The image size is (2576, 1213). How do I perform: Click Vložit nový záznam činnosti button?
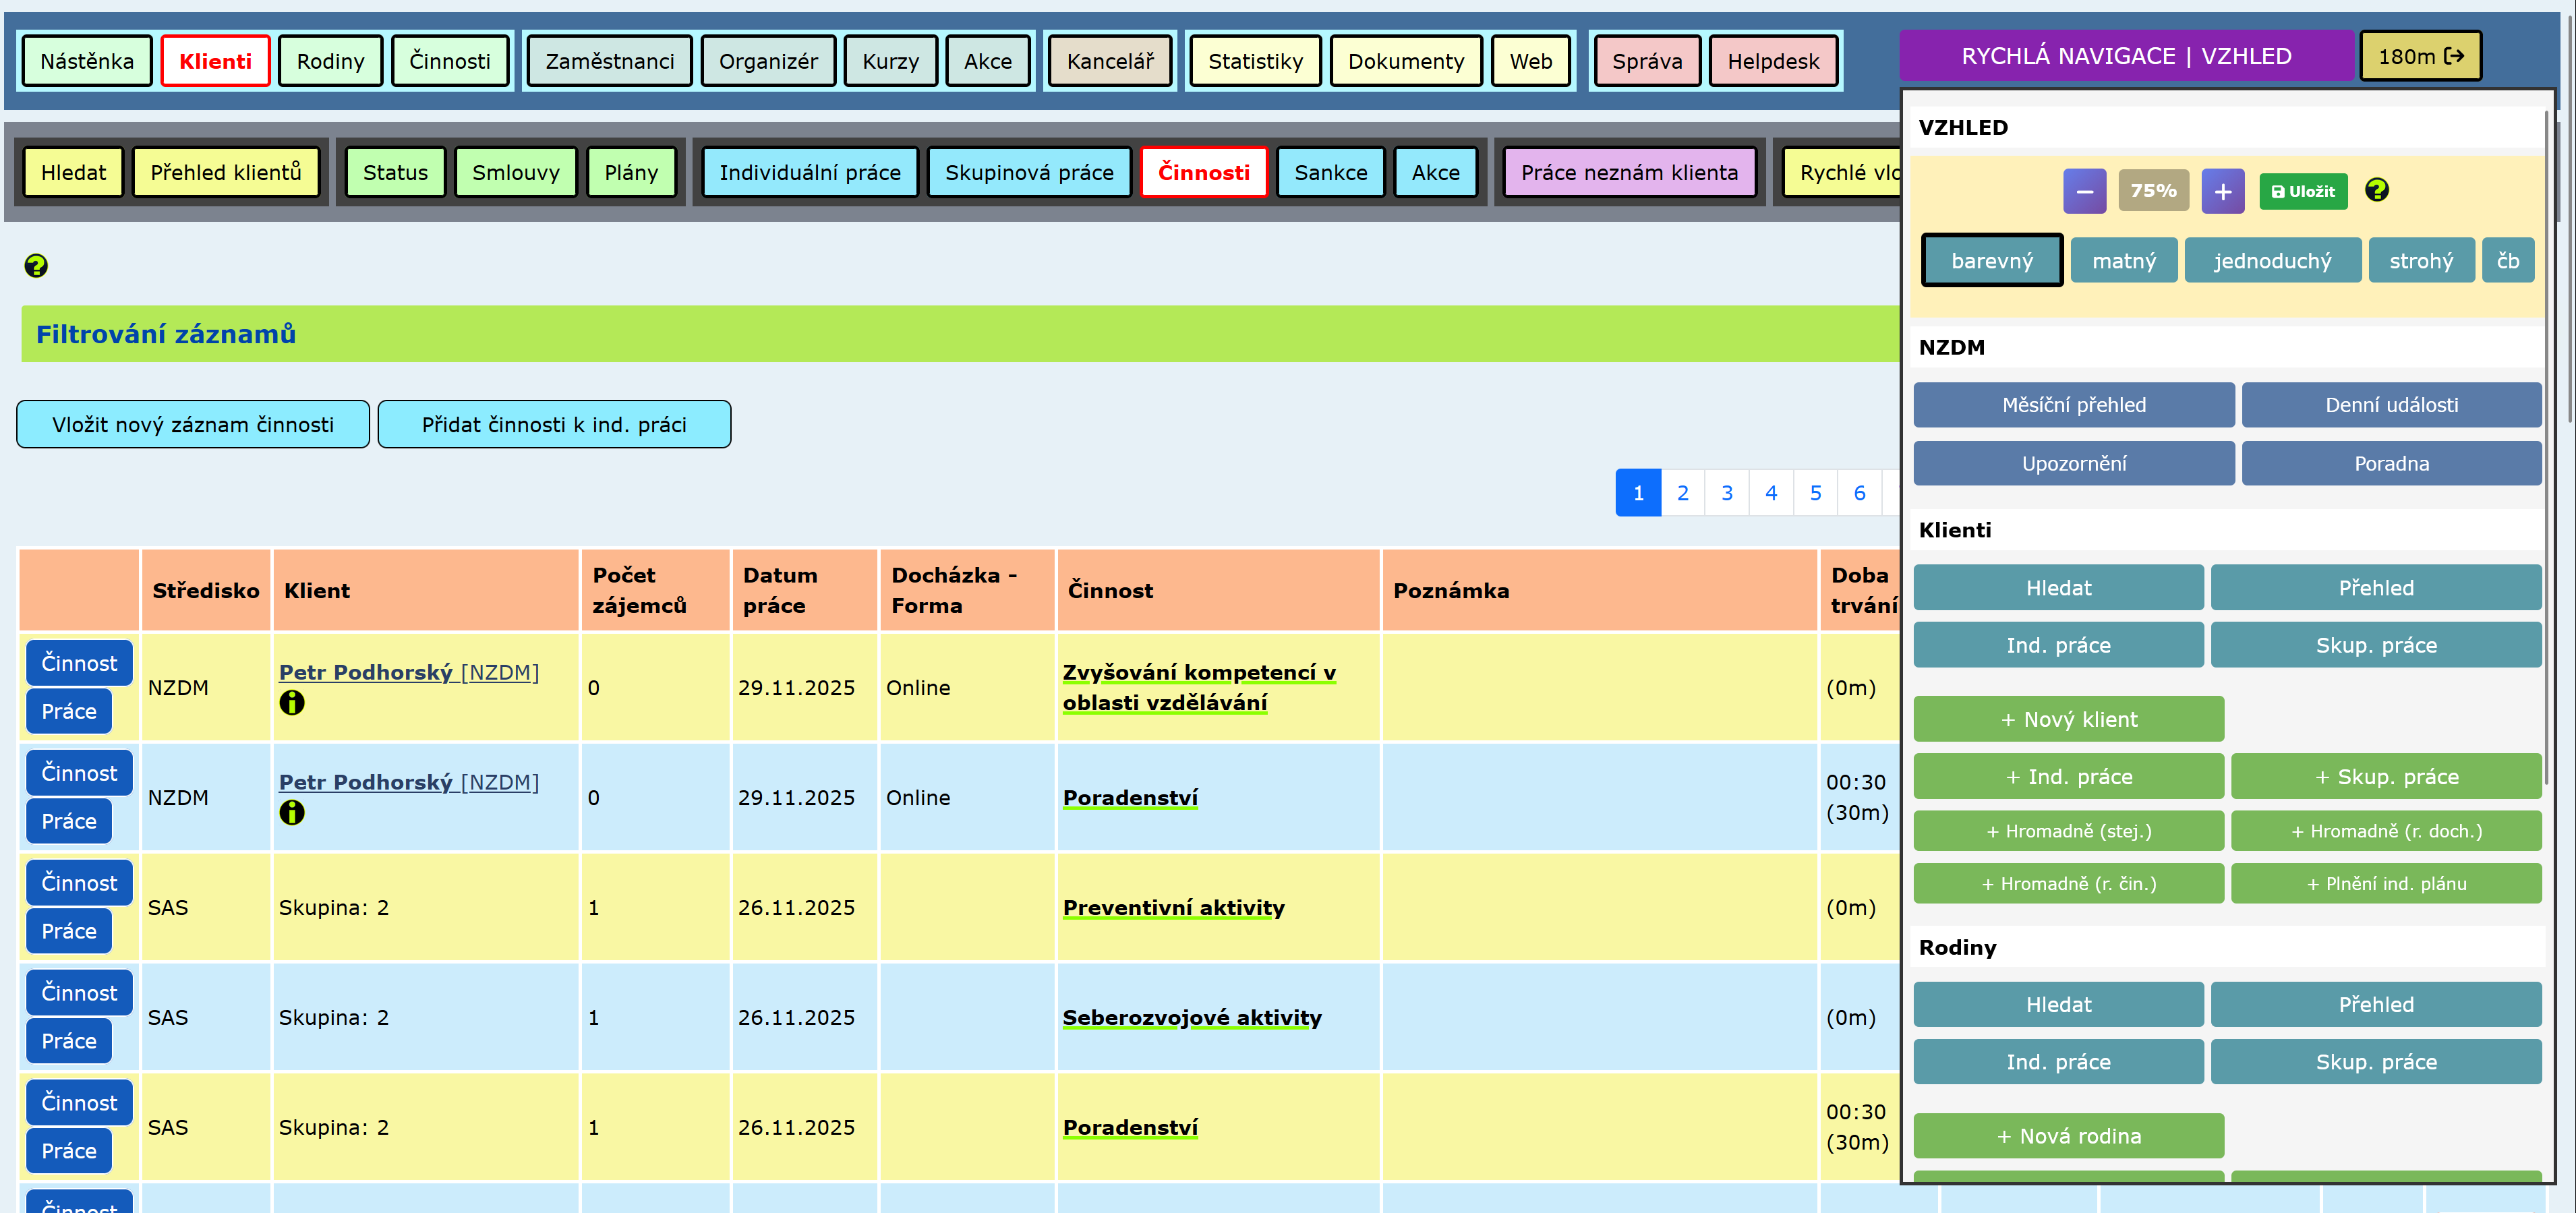(193, 425)
